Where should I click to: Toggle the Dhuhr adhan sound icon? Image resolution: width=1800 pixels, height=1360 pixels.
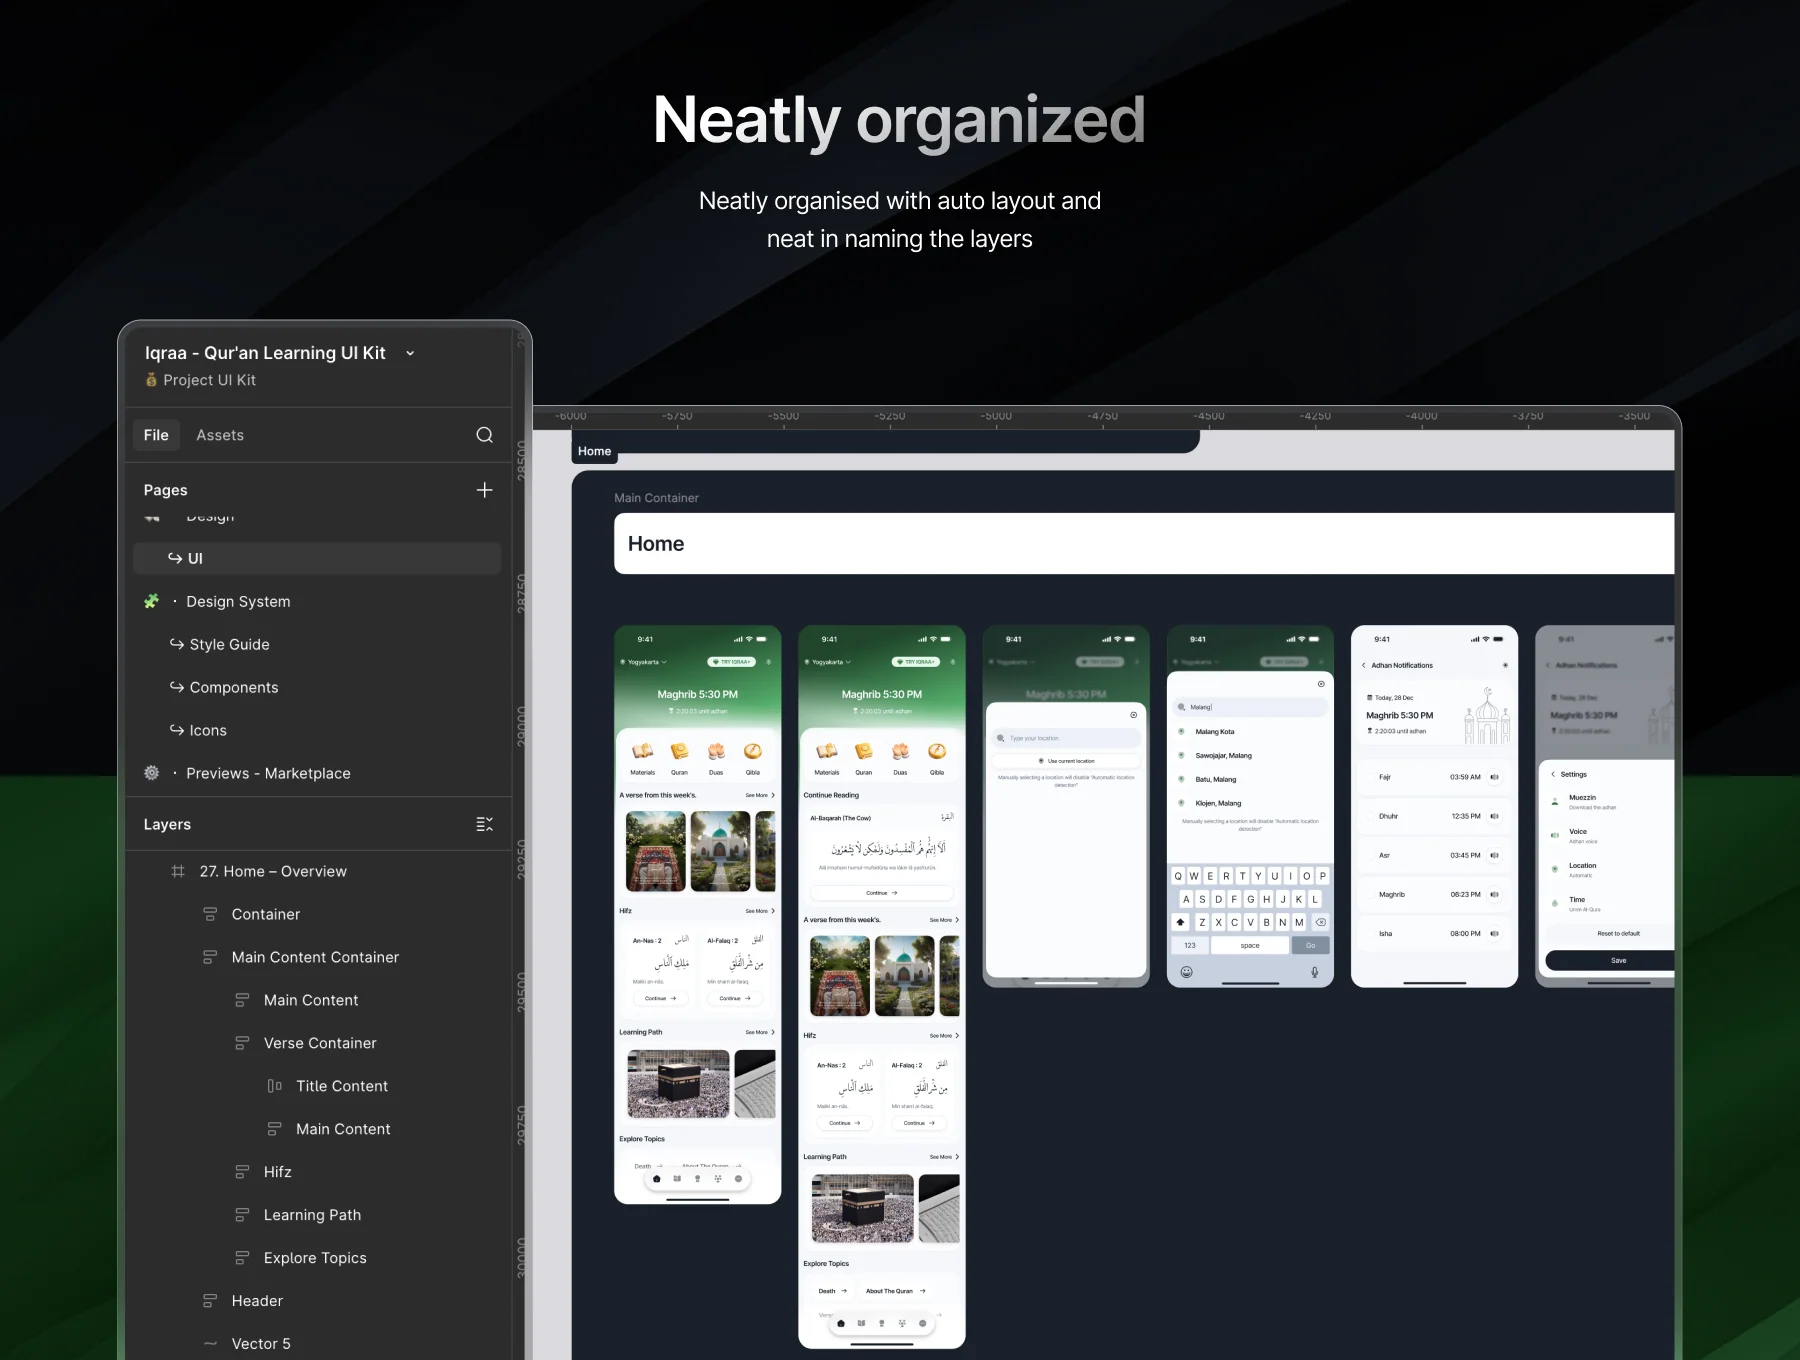(x=1494, y=816)
